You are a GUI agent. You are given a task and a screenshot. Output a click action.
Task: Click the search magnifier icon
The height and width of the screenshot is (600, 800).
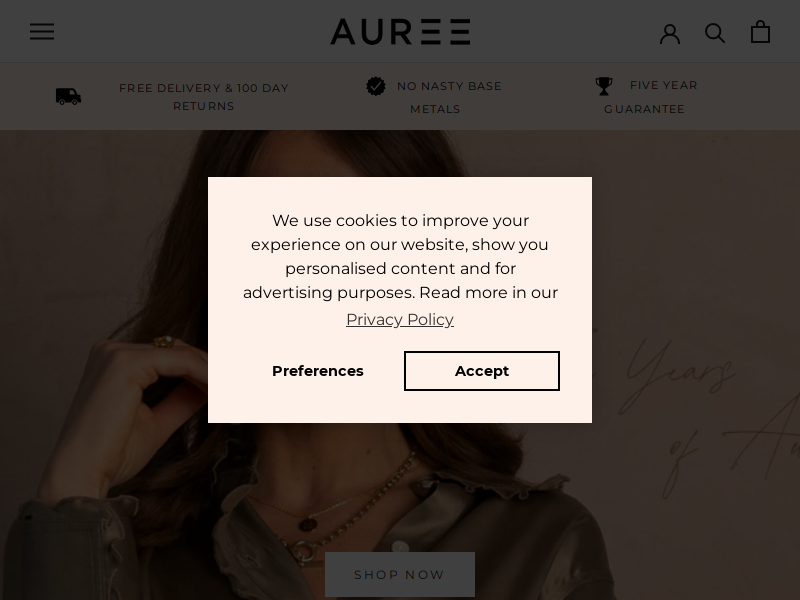(x=715, y=33)
